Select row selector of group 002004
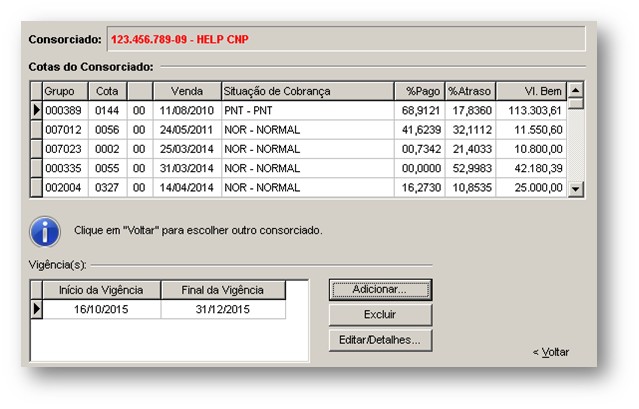 pyautogui.click(x=37, y=187)
